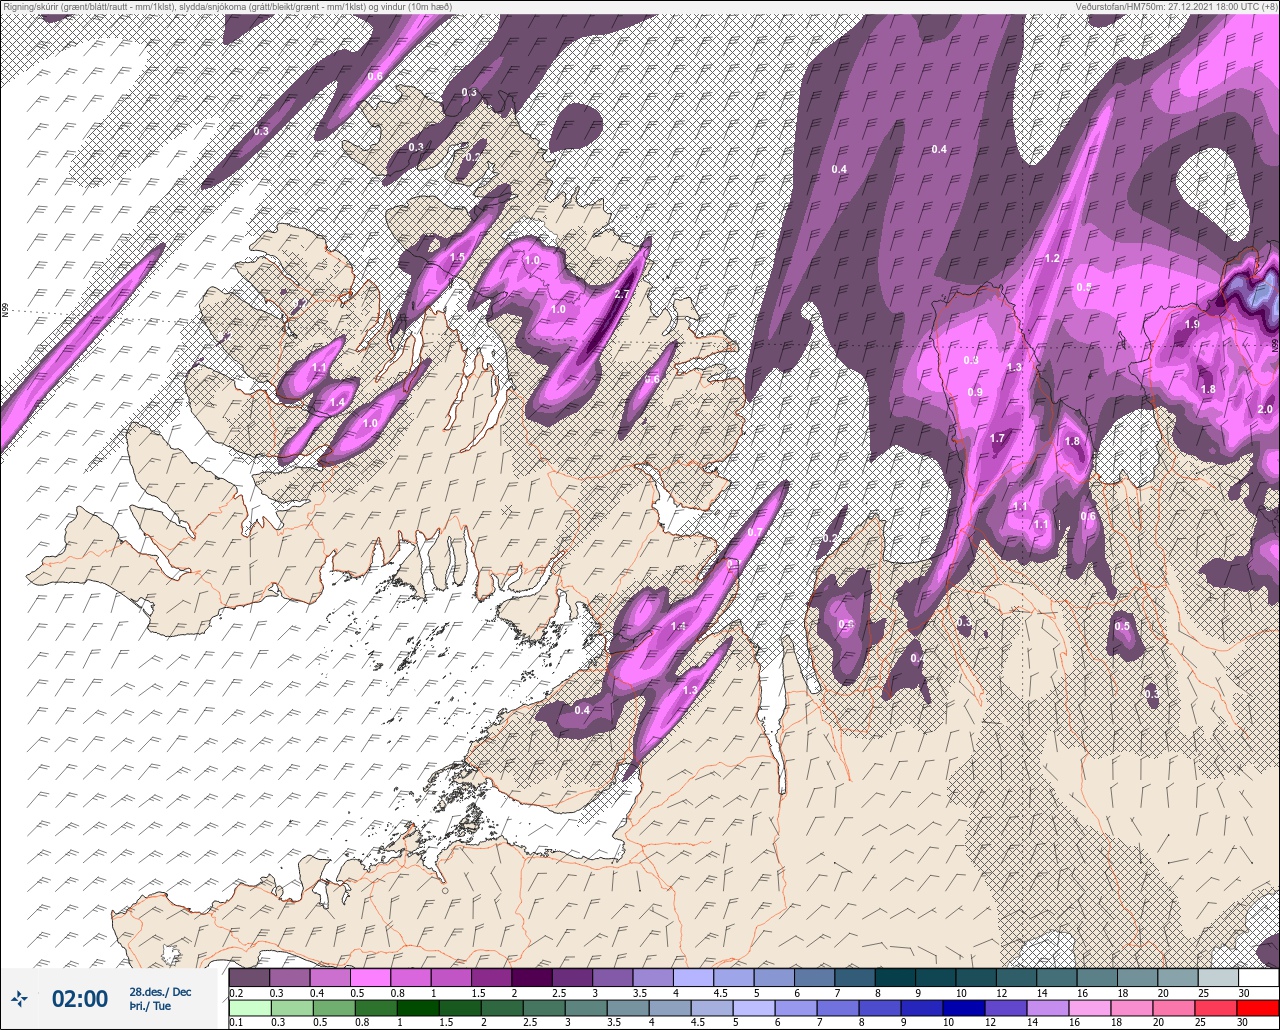This screenshot has width=1280, height=1030.
Task: Pick the top-row white legend swatch above 30
Action: (x=1258, y=977)
